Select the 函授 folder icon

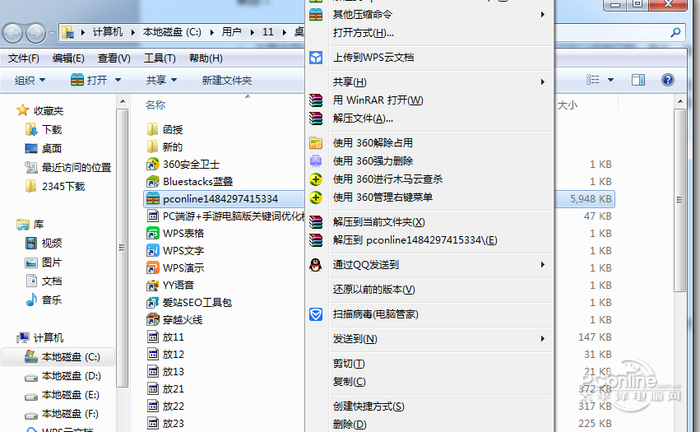153,129
